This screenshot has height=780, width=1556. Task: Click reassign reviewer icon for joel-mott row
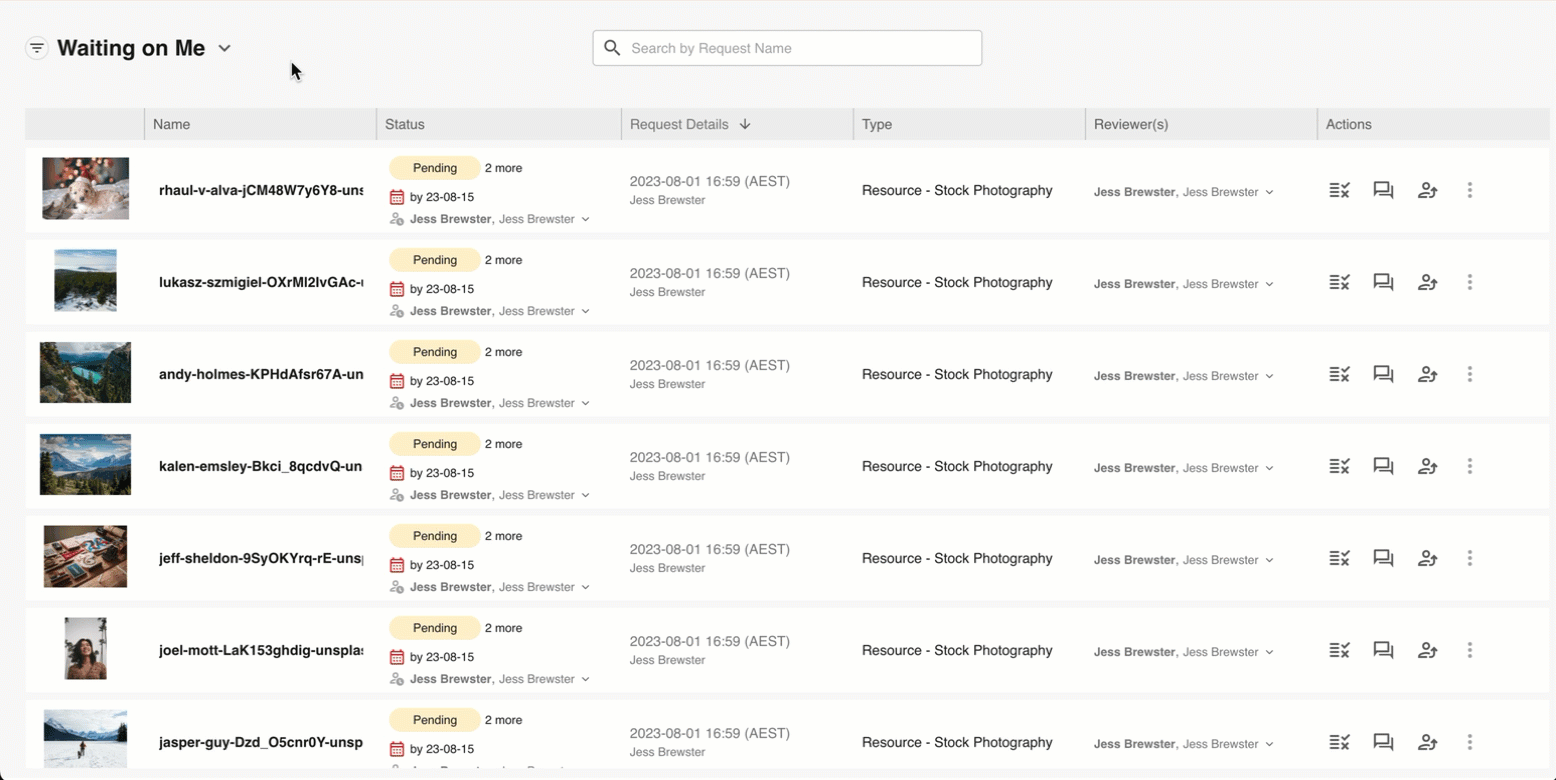(1427, 650)
